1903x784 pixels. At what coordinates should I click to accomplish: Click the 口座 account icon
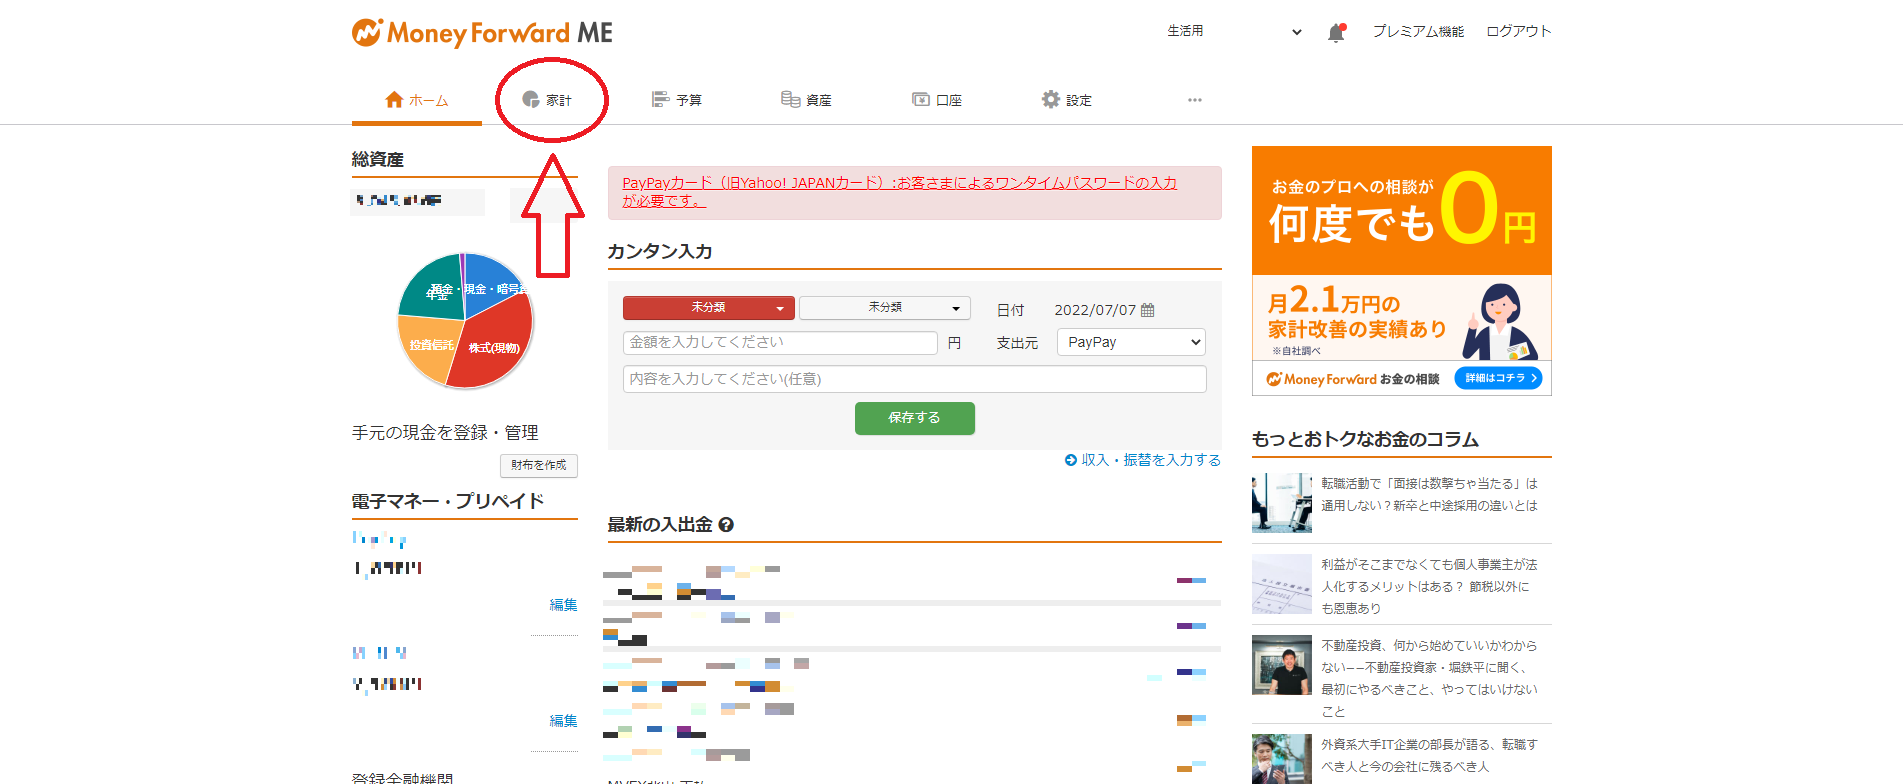[x=921, y=99]
